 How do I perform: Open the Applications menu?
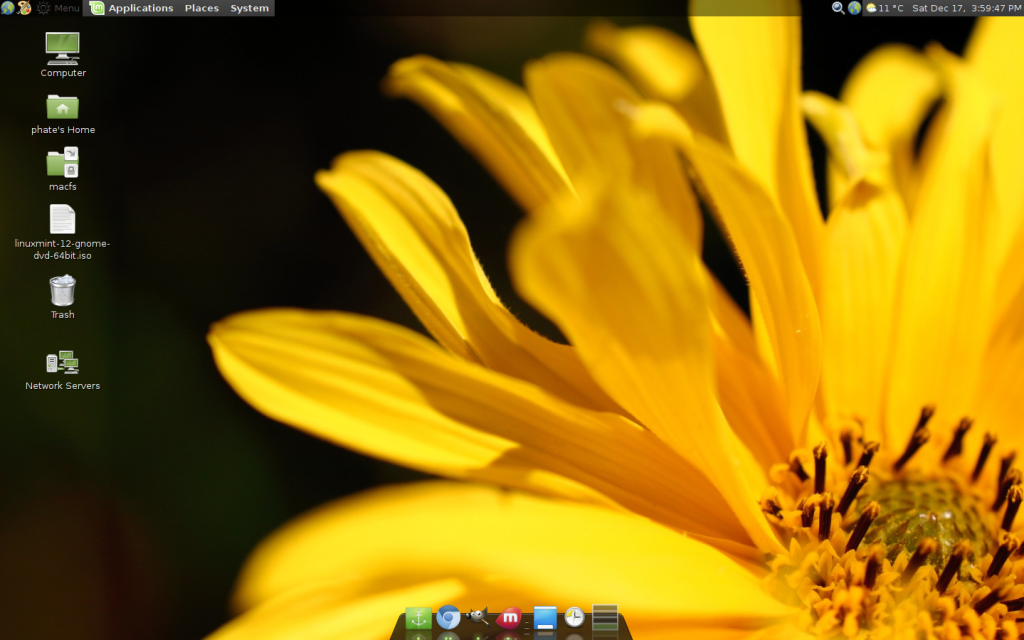(133, 8)
